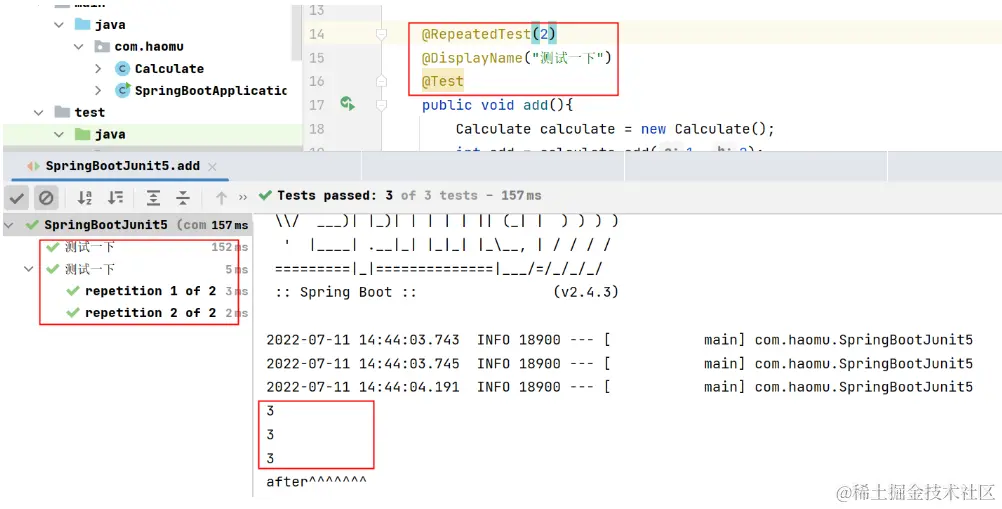Viewport: 1002px width, 509px height.
Task: Select repetition 1 of 2 result
Action: click(x=150, y=291)
